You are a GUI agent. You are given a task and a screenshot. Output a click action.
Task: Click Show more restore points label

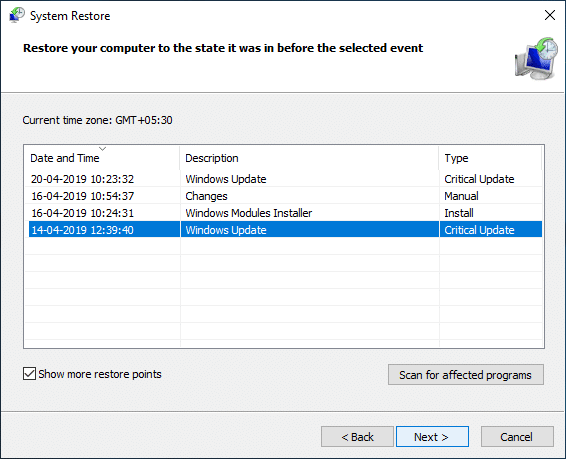click(100, 374)
